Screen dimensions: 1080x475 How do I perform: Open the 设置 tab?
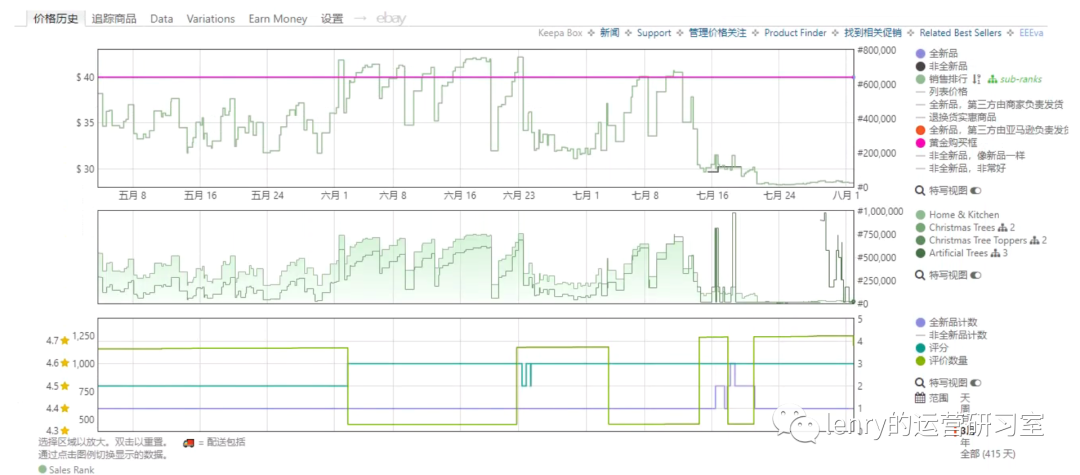[332, 19]
